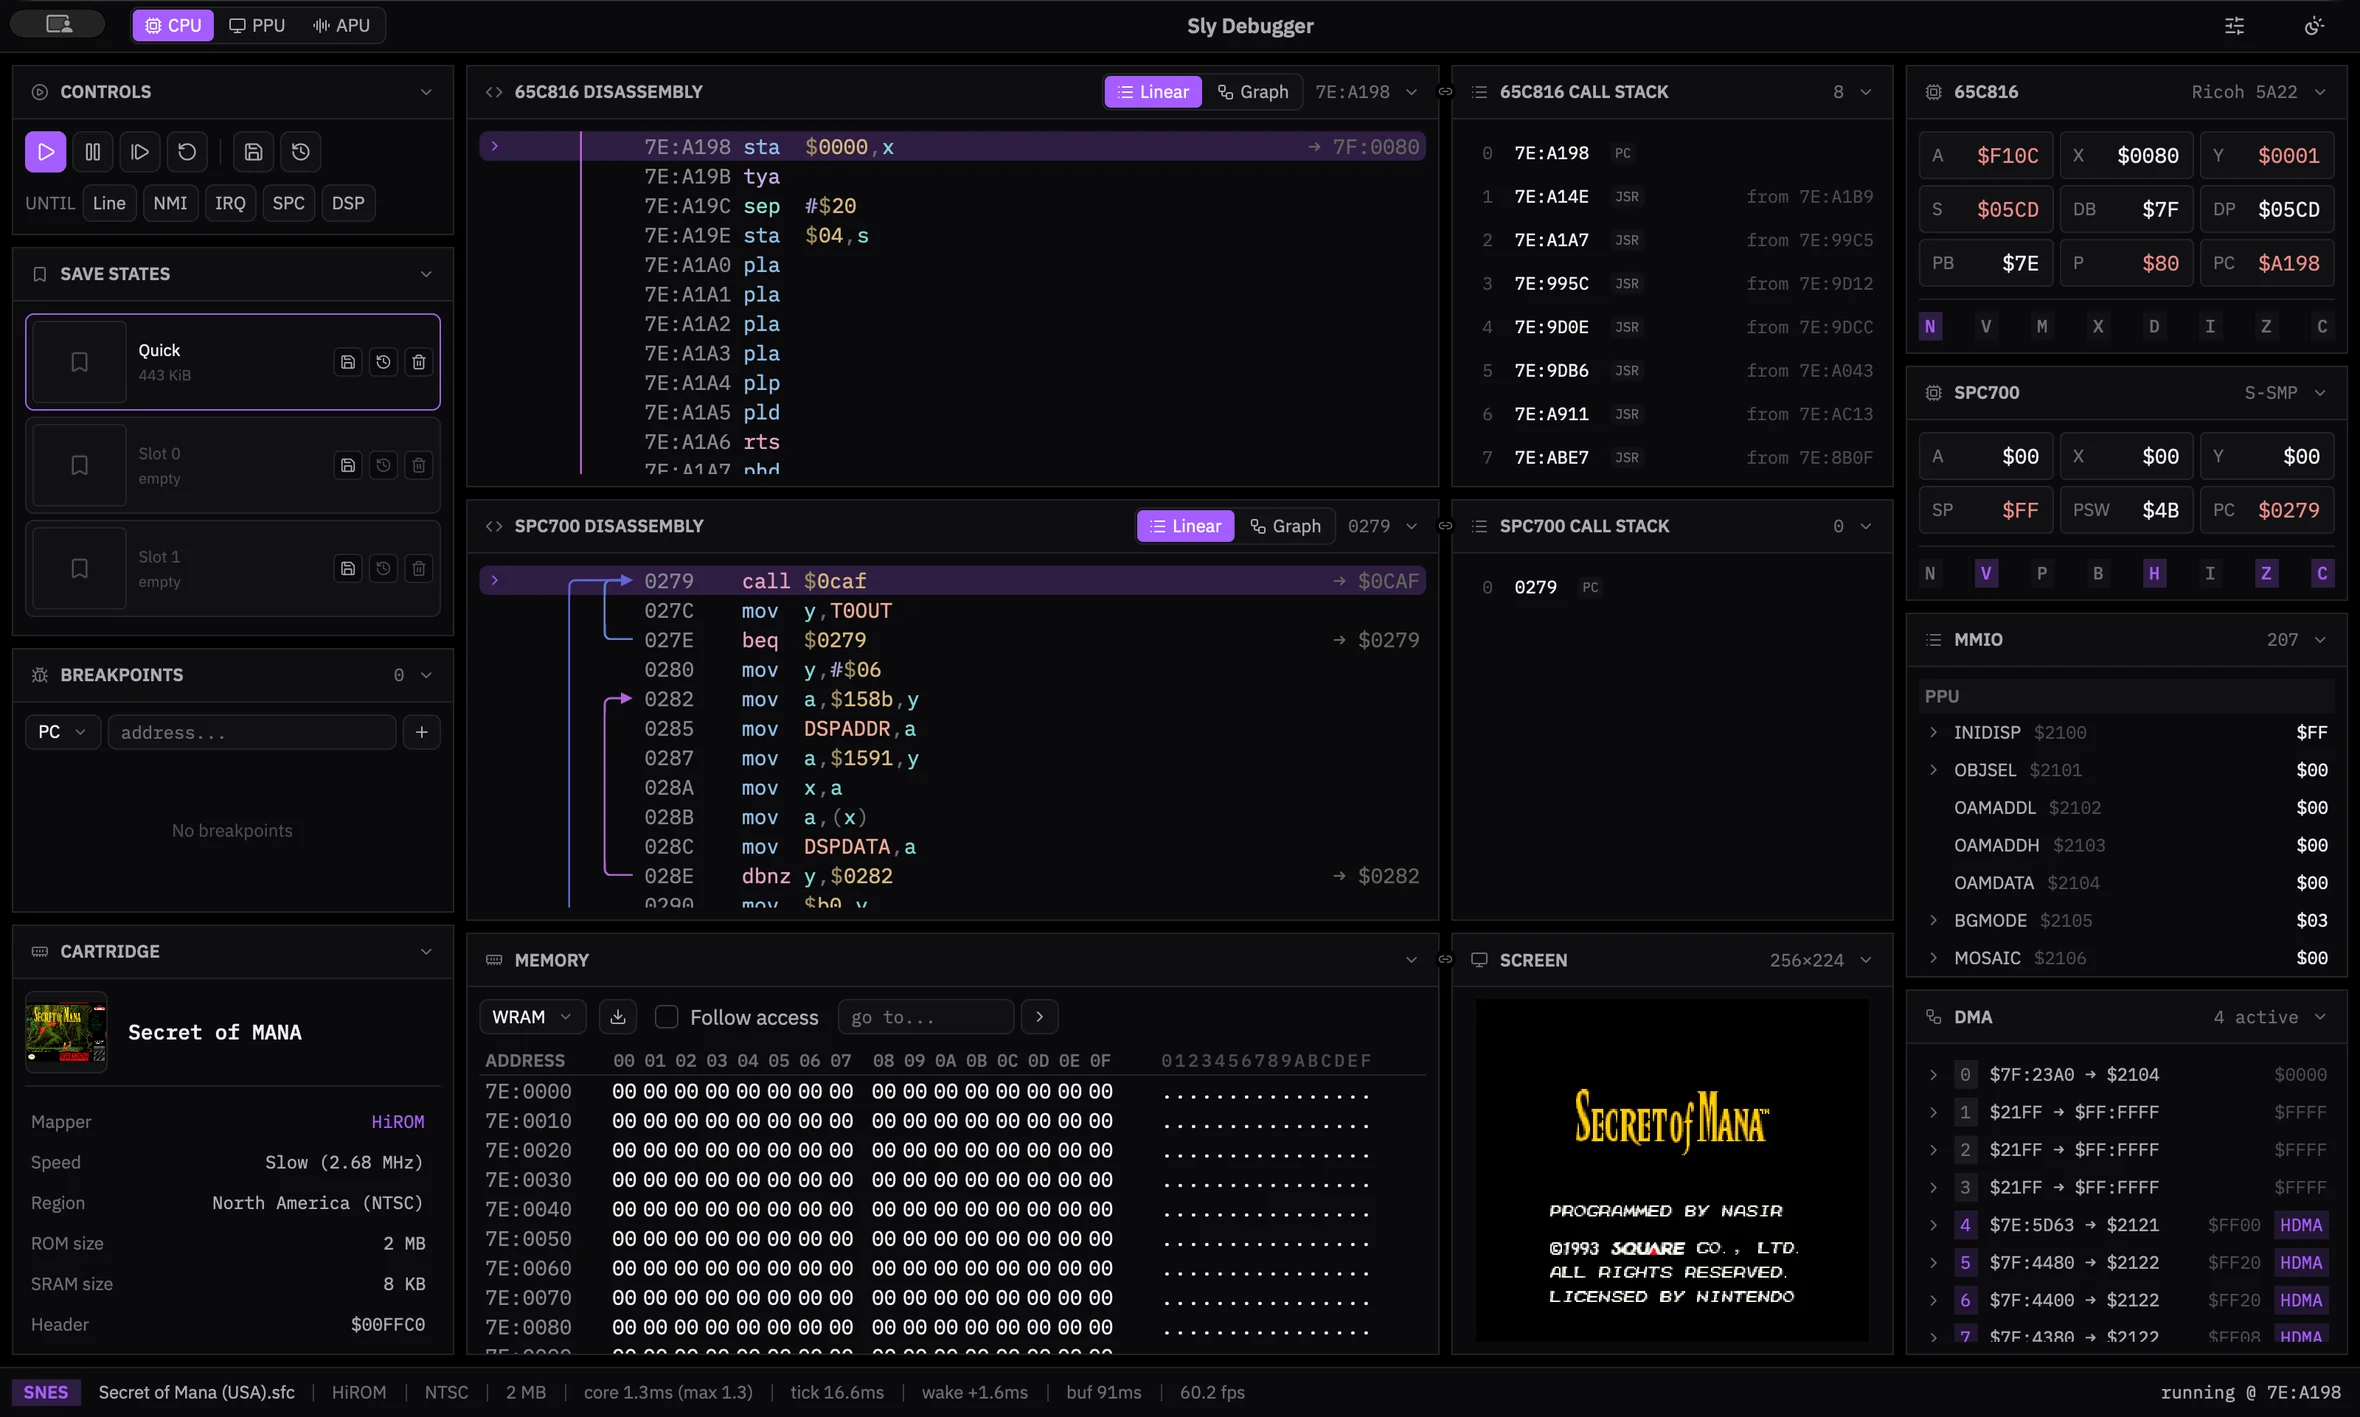Select Graph view for SPC700 Disassembly
Image resolution: width=2360 pixels, height=1417 pixels.
click(x=1285, y=526)
